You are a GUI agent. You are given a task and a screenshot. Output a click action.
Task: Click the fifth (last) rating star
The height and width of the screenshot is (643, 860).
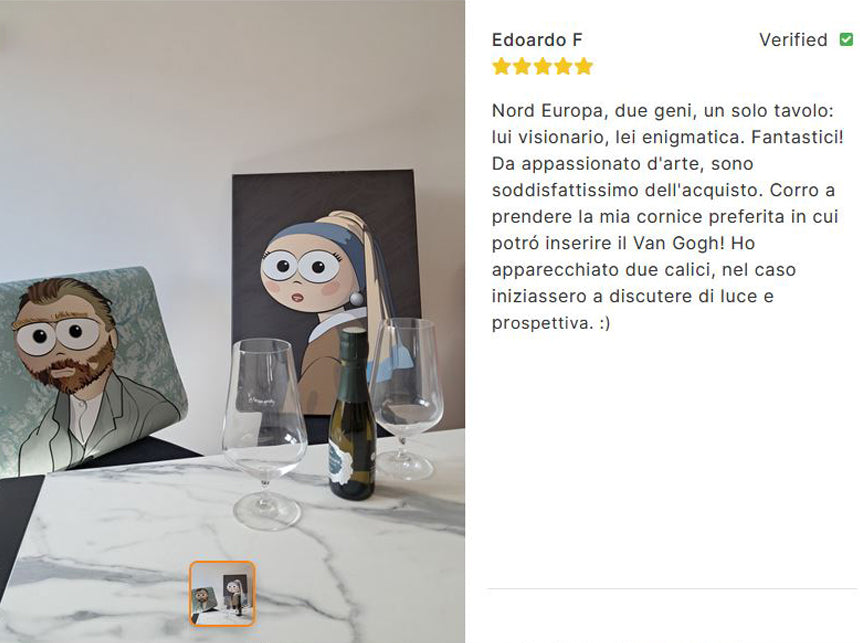(x=584, y=66)
